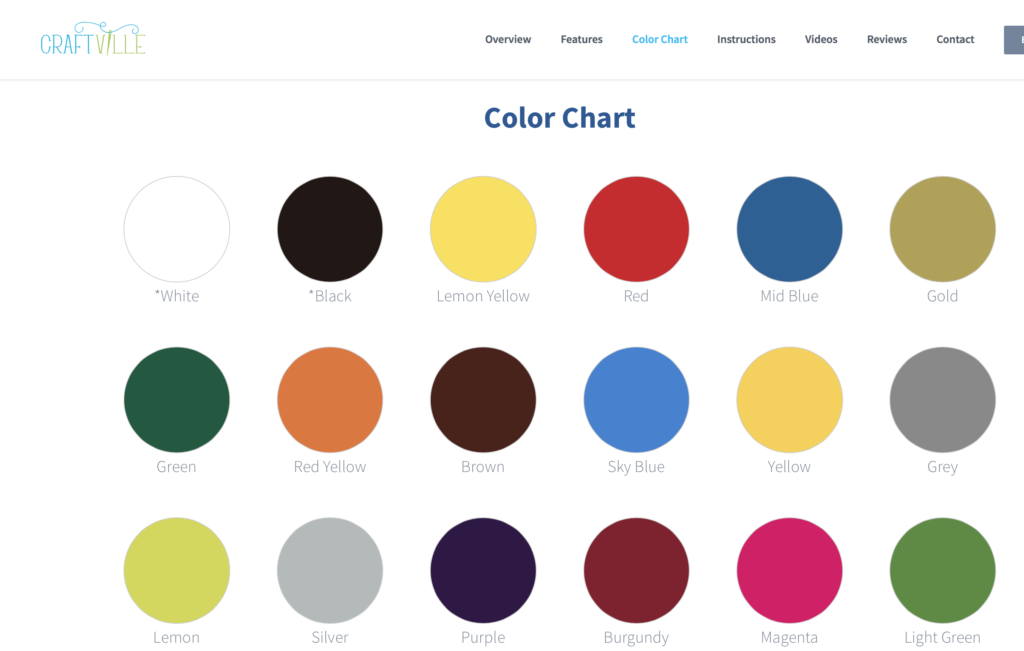1024x651 pixels.
Task: Click the "Purple" label text
Action: pos(483,638)
